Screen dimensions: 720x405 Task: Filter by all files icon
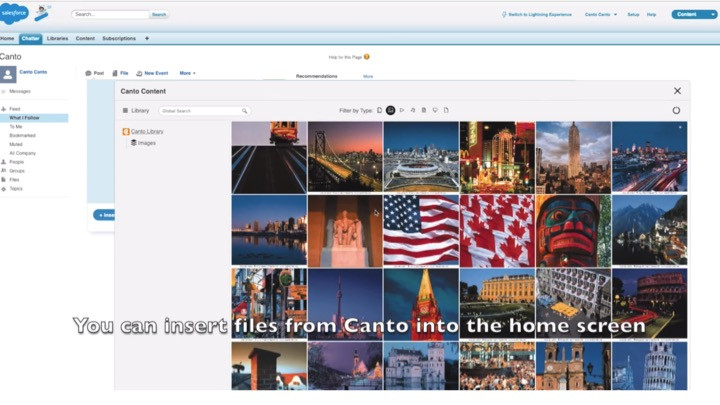click(x=379, y=110)
